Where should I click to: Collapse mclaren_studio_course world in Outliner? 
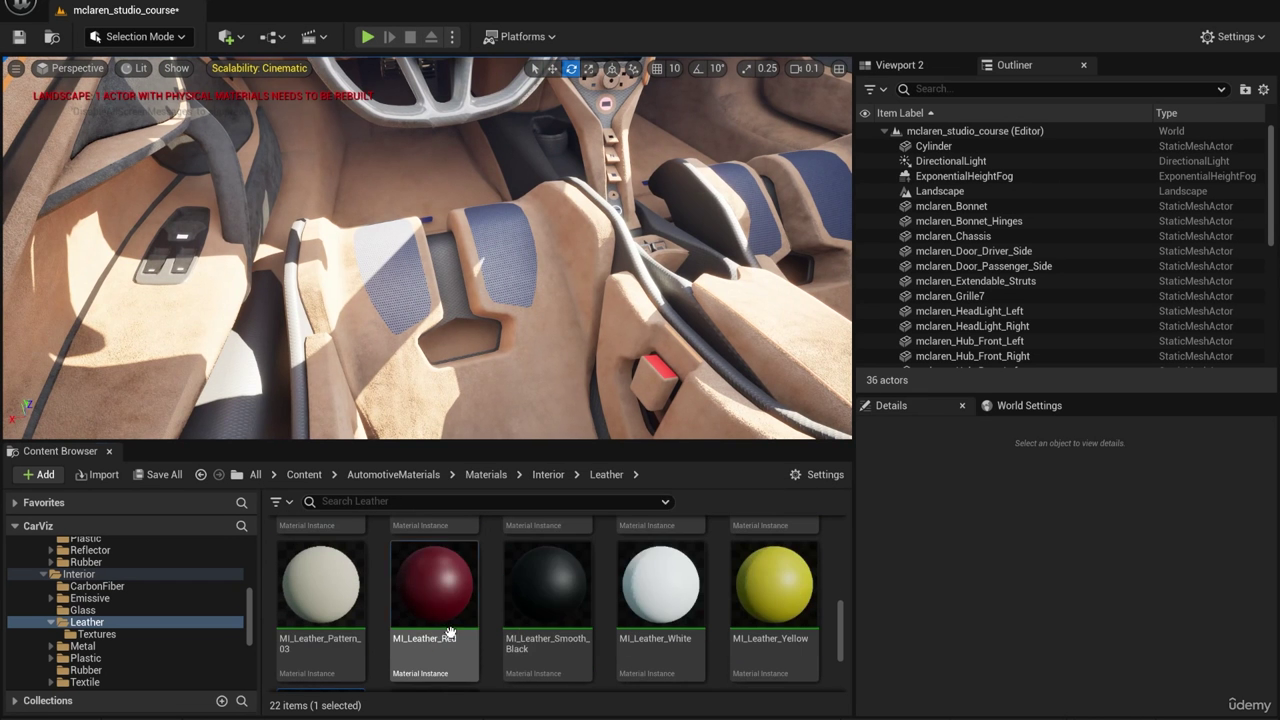coord(884,131)
